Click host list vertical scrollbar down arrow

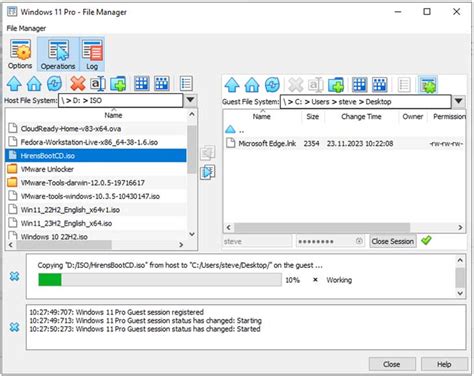(x=192, y=234)
